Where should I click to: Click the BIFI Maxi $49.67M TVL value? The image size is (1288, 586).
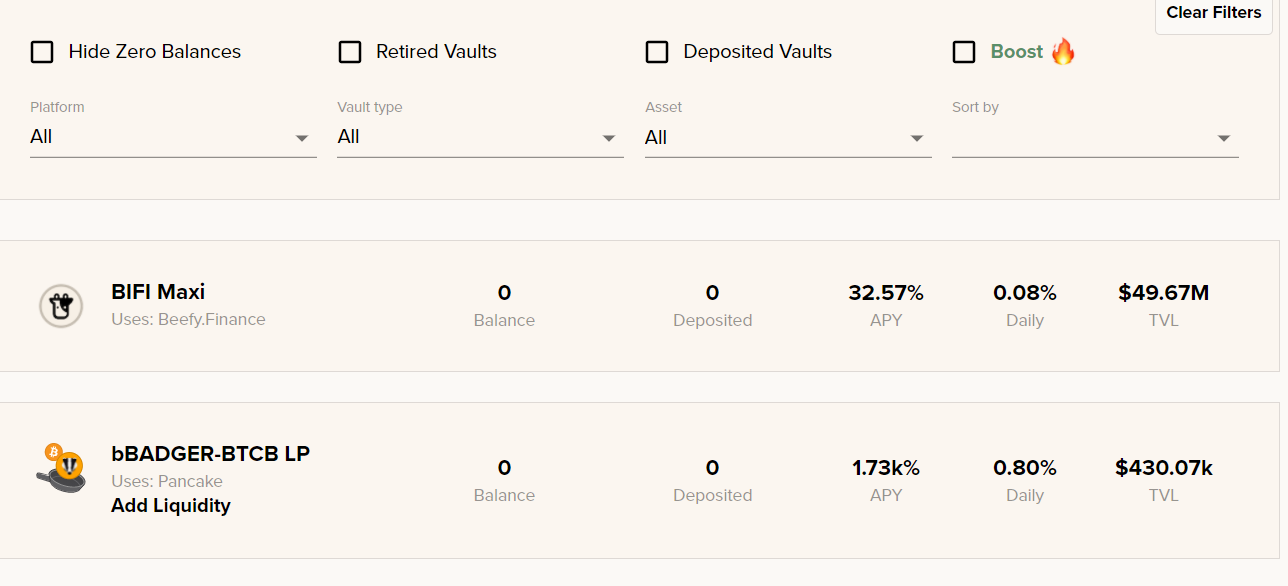click(1164, 293)
